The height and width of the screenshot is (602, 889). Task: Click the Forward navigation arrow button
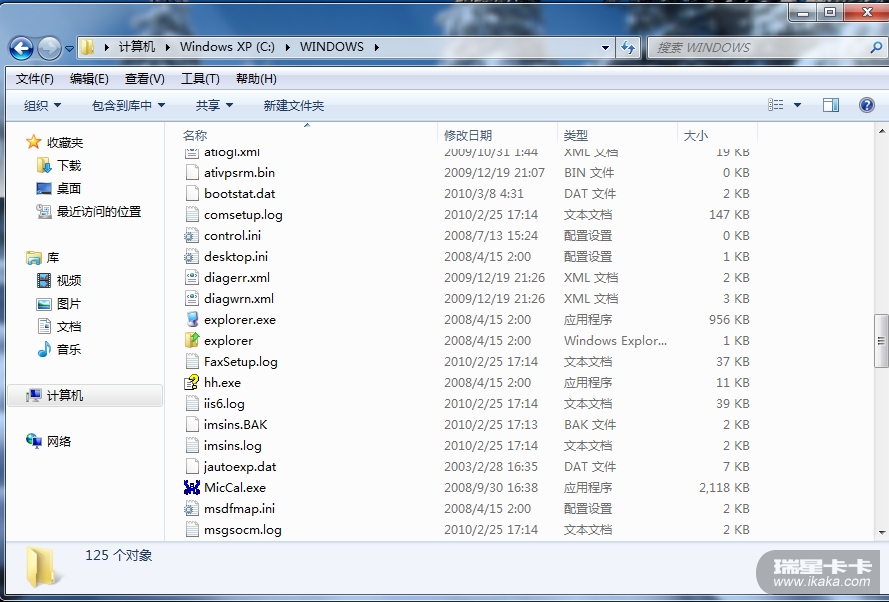(49, 48)
